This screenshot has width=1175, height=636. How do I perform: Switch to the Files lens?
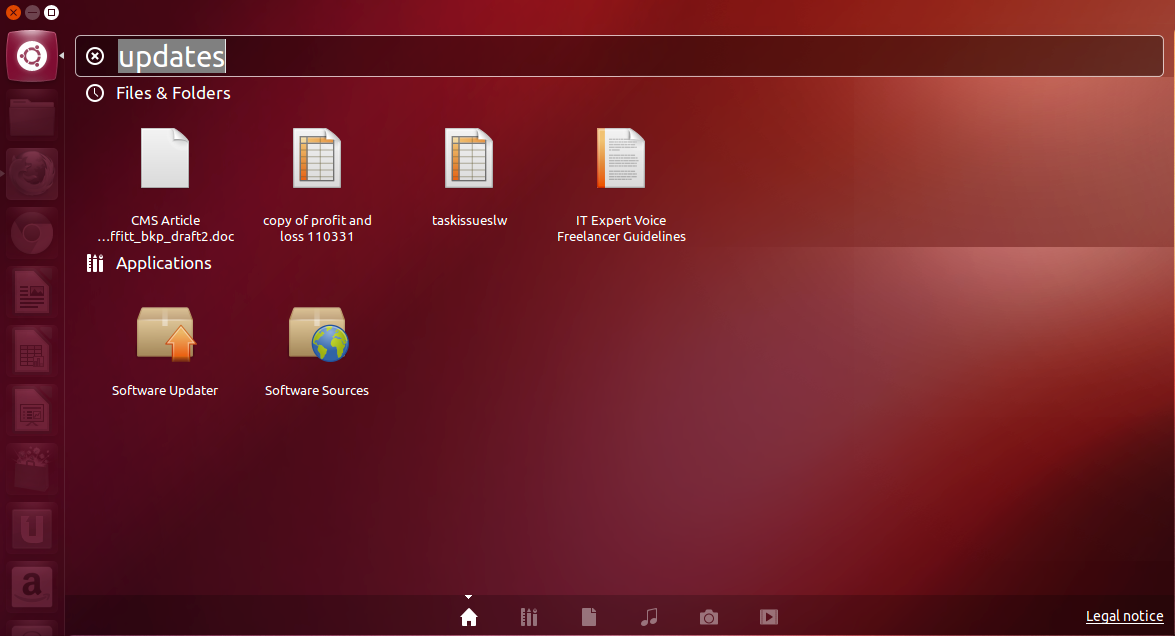(x=589, y=617)
